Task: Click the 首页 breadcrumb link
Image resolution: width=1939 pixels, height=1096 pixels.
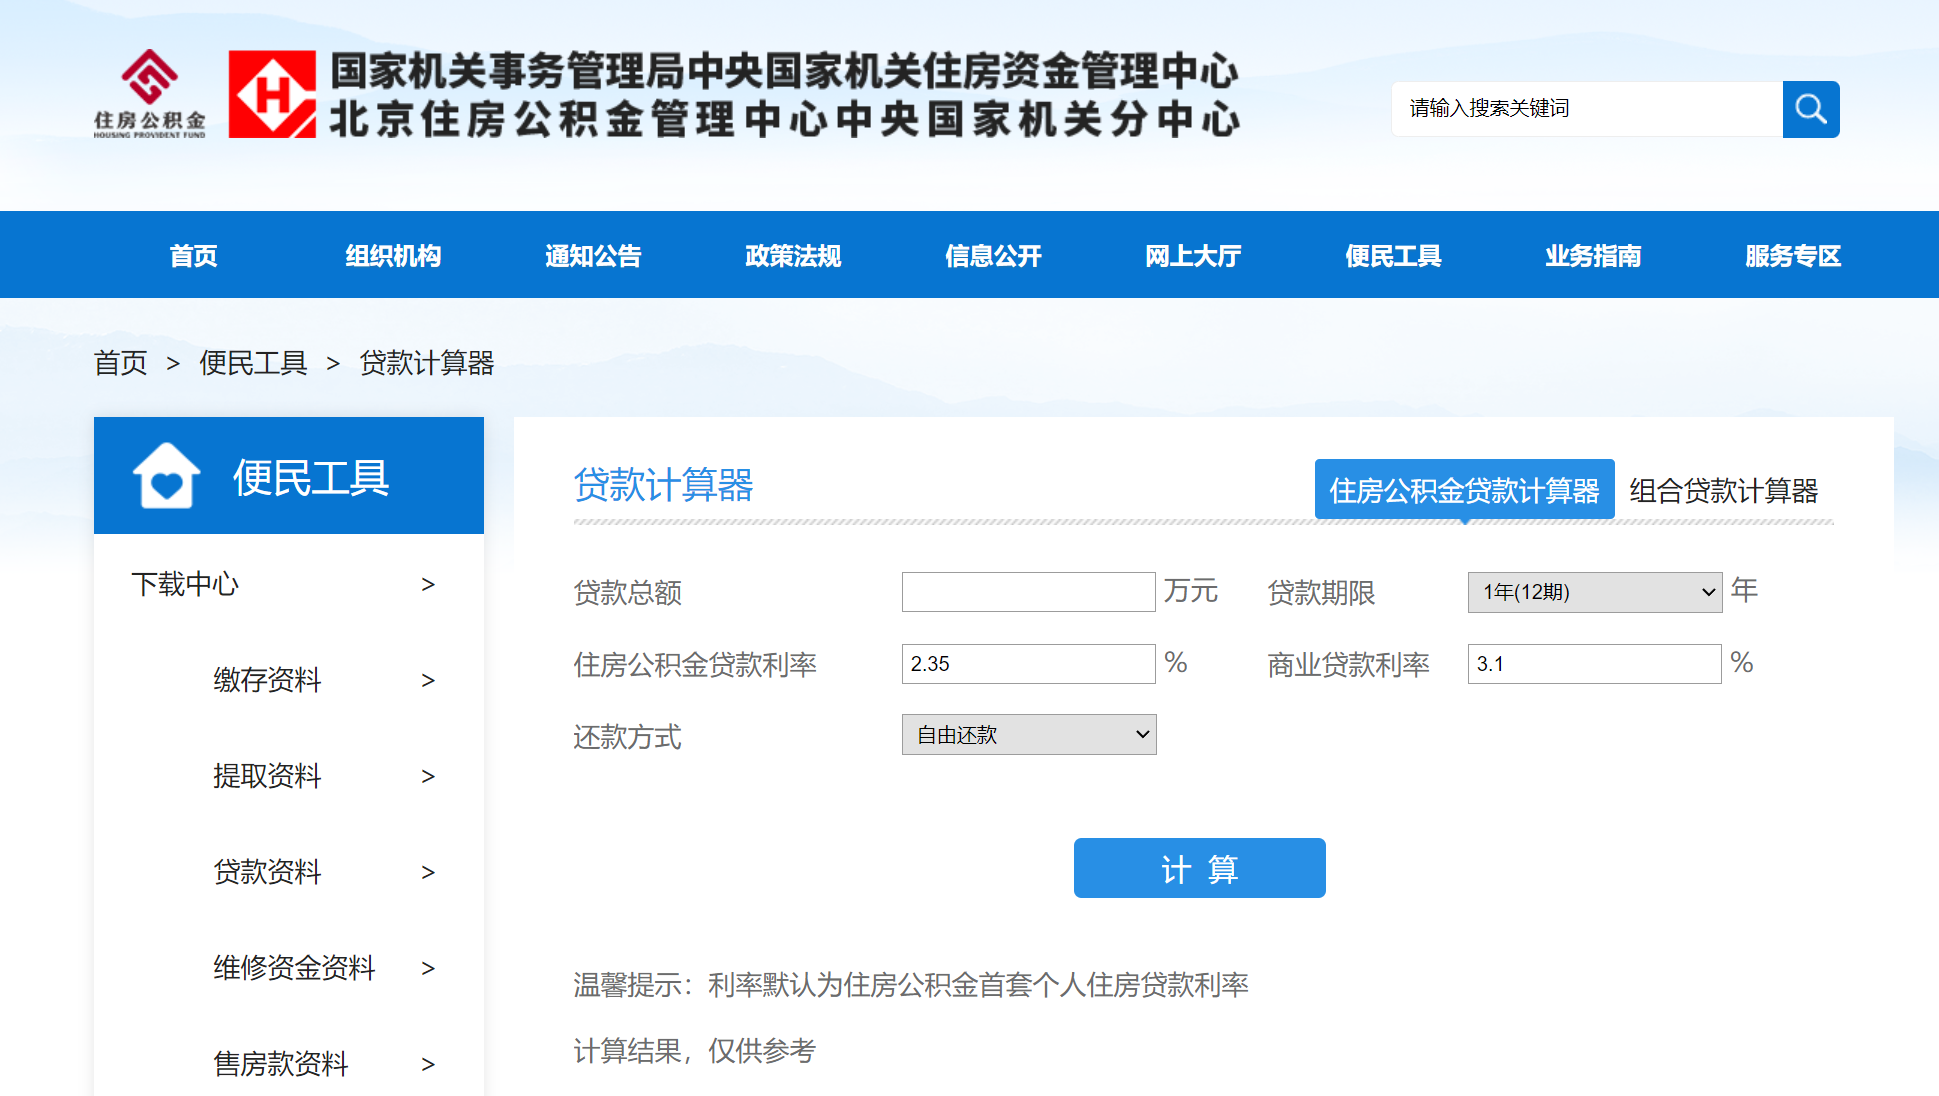Action: pos(120,363)
